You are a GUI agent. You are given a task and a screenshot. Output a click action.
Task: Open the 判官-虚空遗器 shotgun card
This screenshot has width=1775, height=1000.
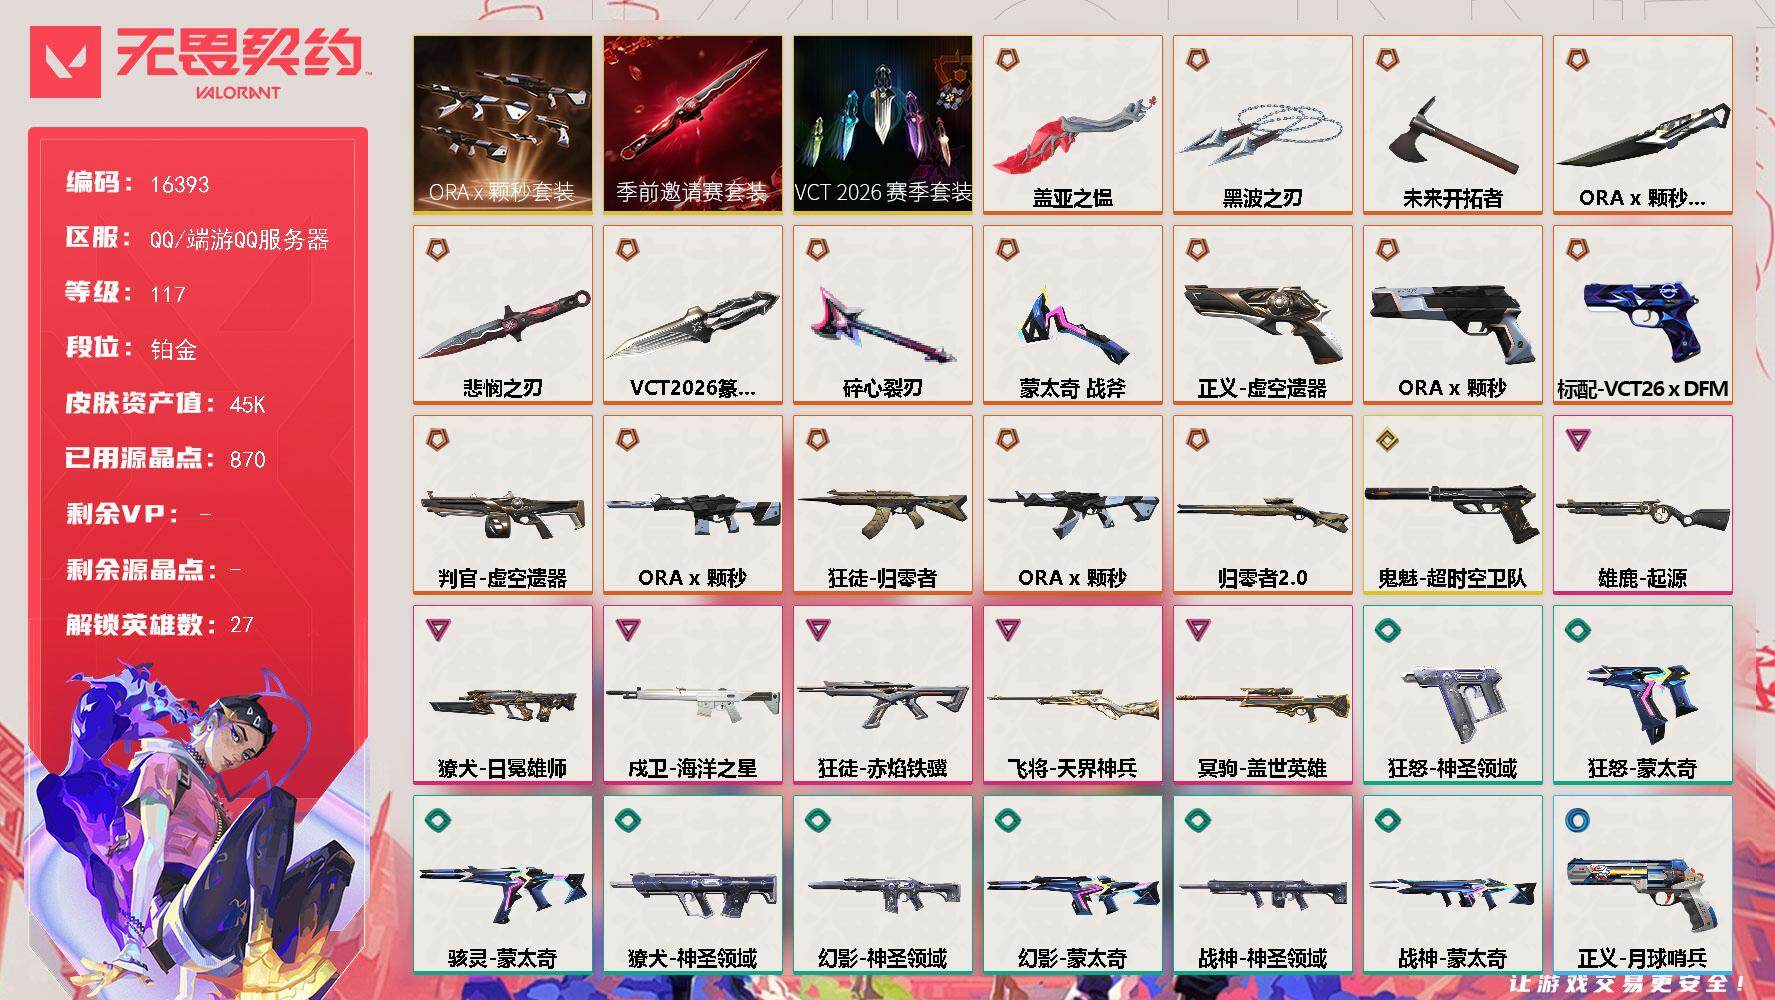[502, 504]
